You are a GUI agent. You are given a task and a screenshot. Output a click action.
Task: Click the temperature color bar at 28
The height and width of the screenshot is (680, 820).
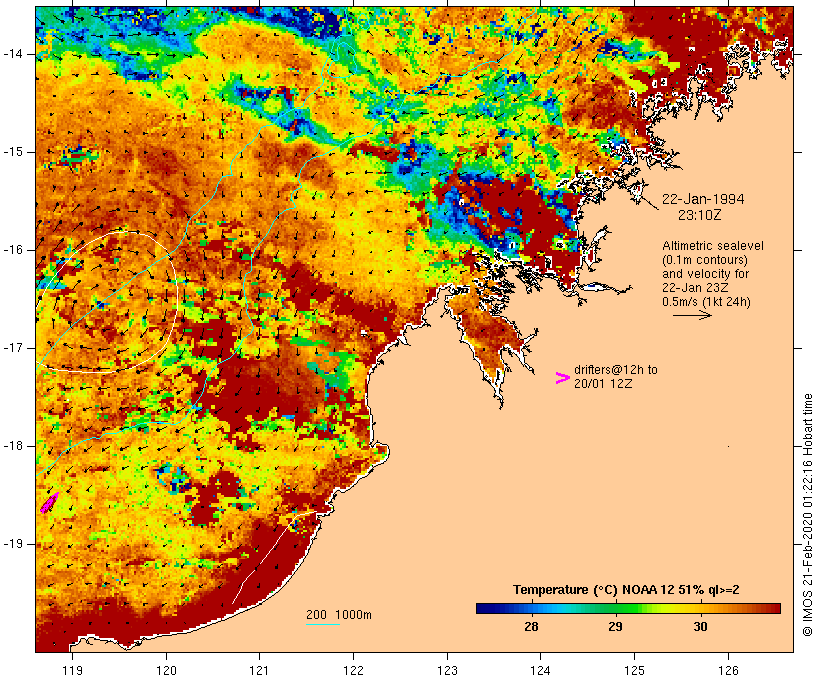click(x=531, y=608)
